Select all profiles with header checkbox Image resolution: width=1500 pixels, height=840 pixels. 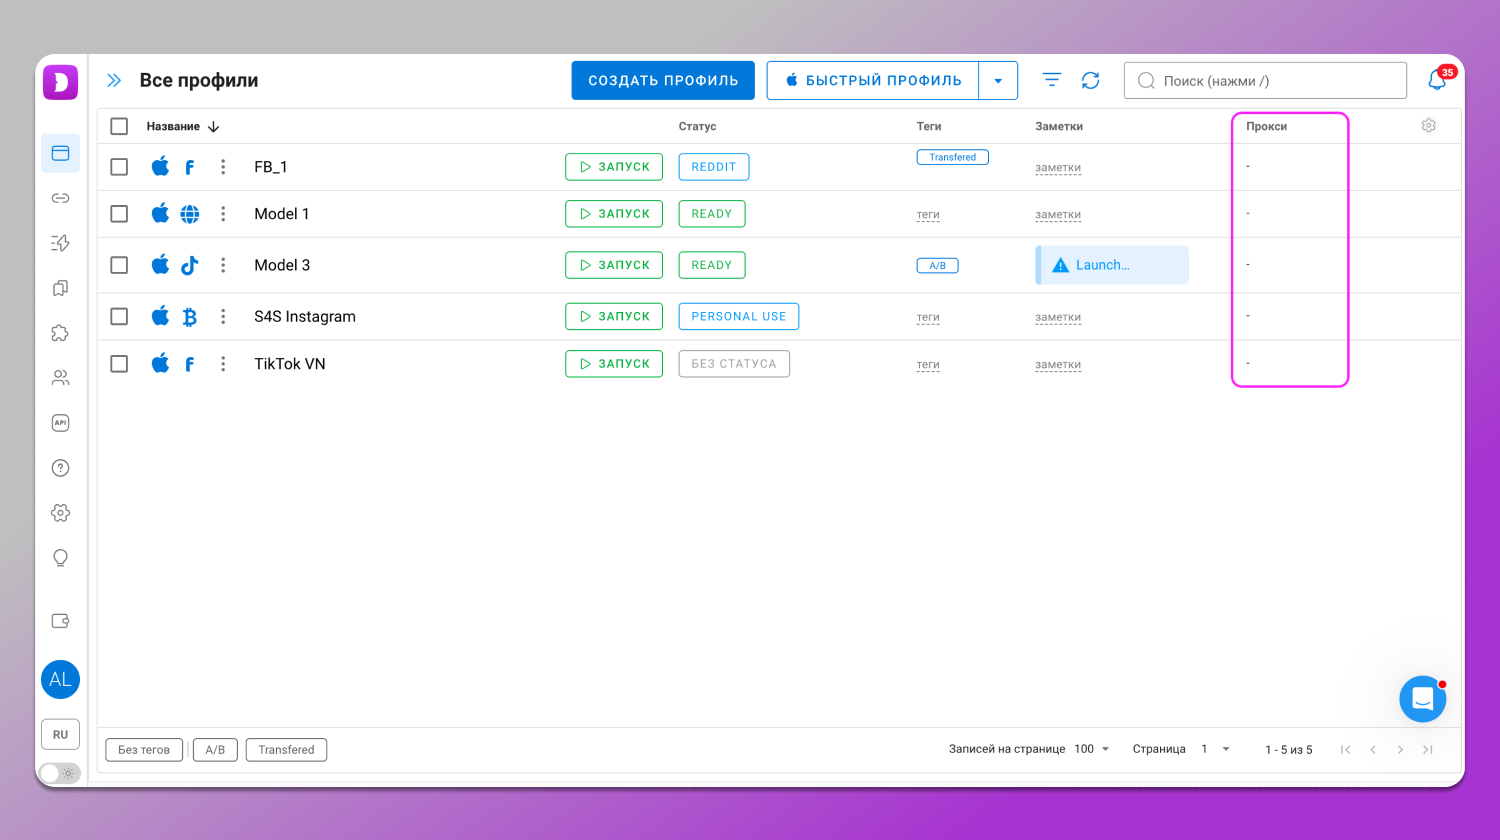[x=119, y=126]
